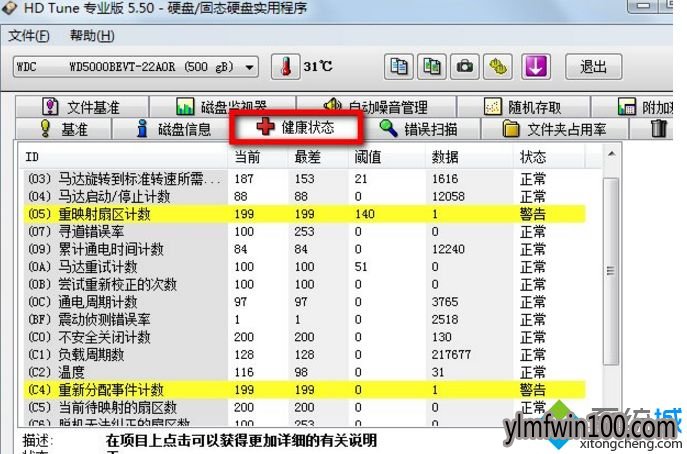Select row (BF) 震动侦测错误率
The image size is (687, 454).
point(304,319)
